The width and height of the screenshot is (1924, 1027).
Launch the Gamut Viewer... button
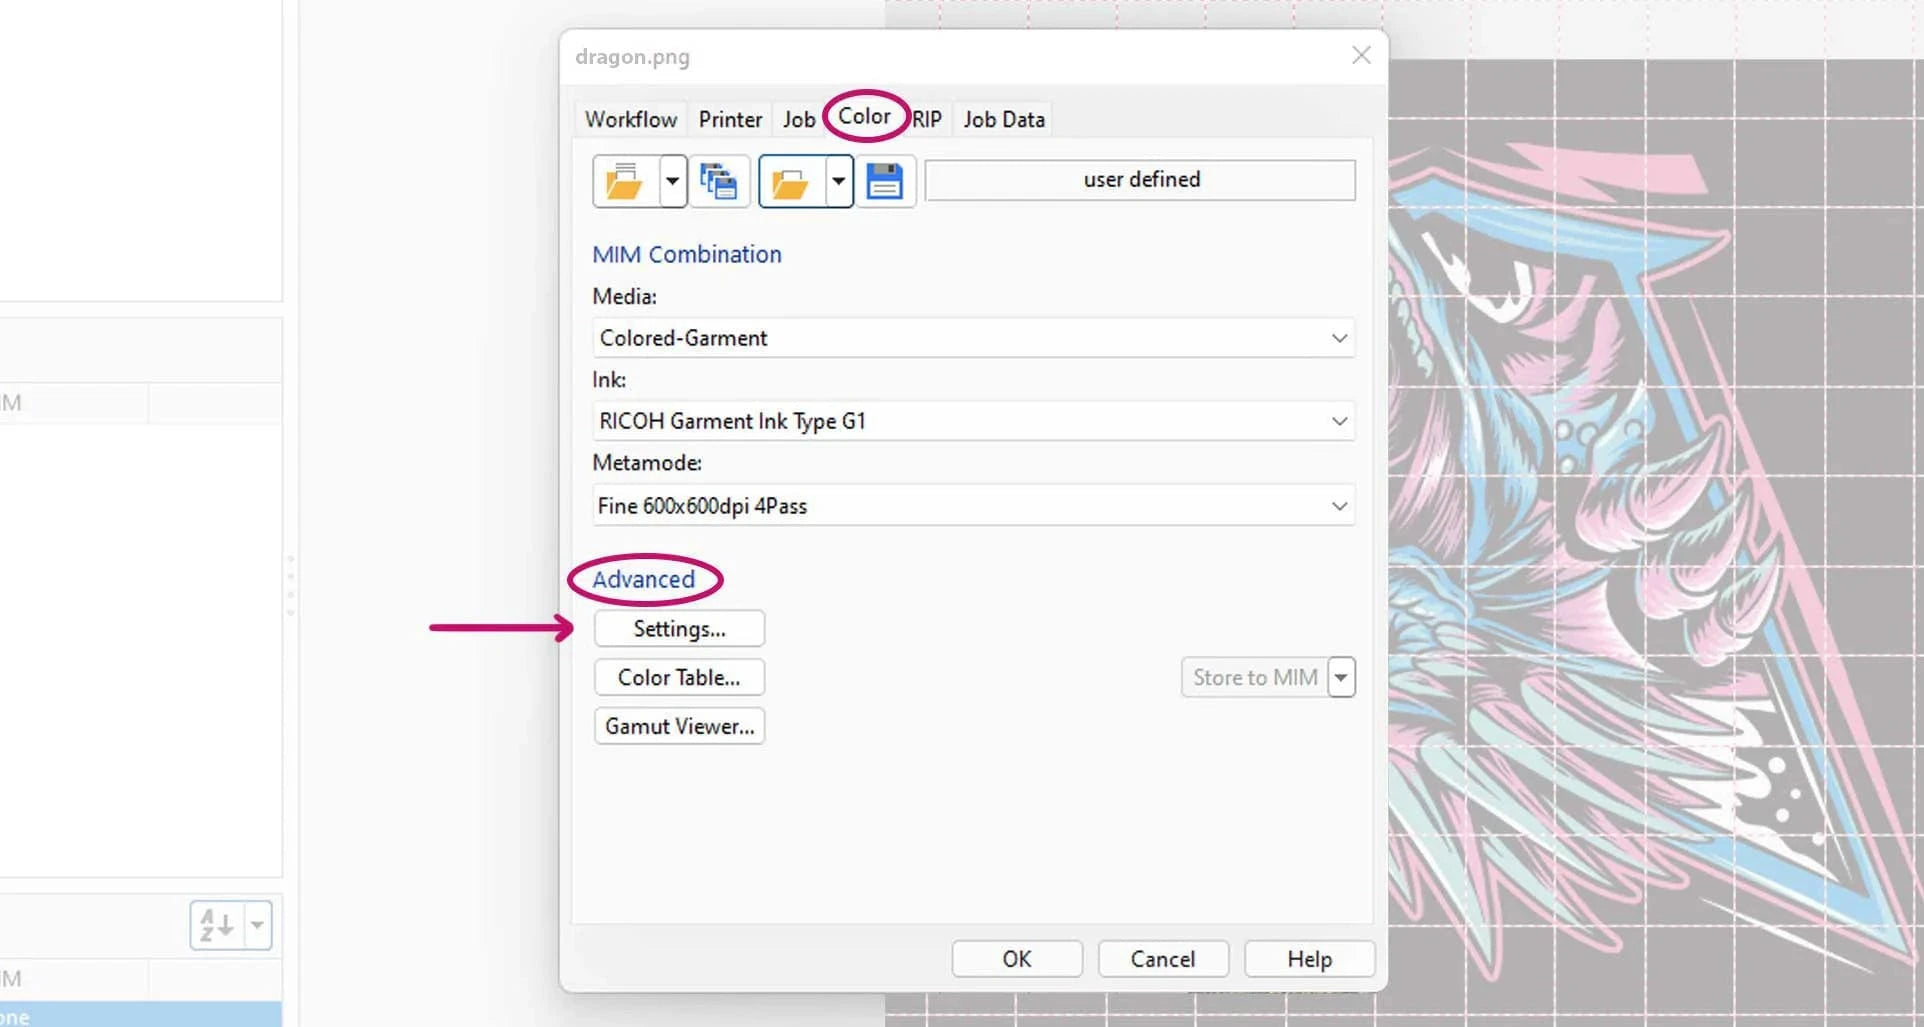(679, 726)
